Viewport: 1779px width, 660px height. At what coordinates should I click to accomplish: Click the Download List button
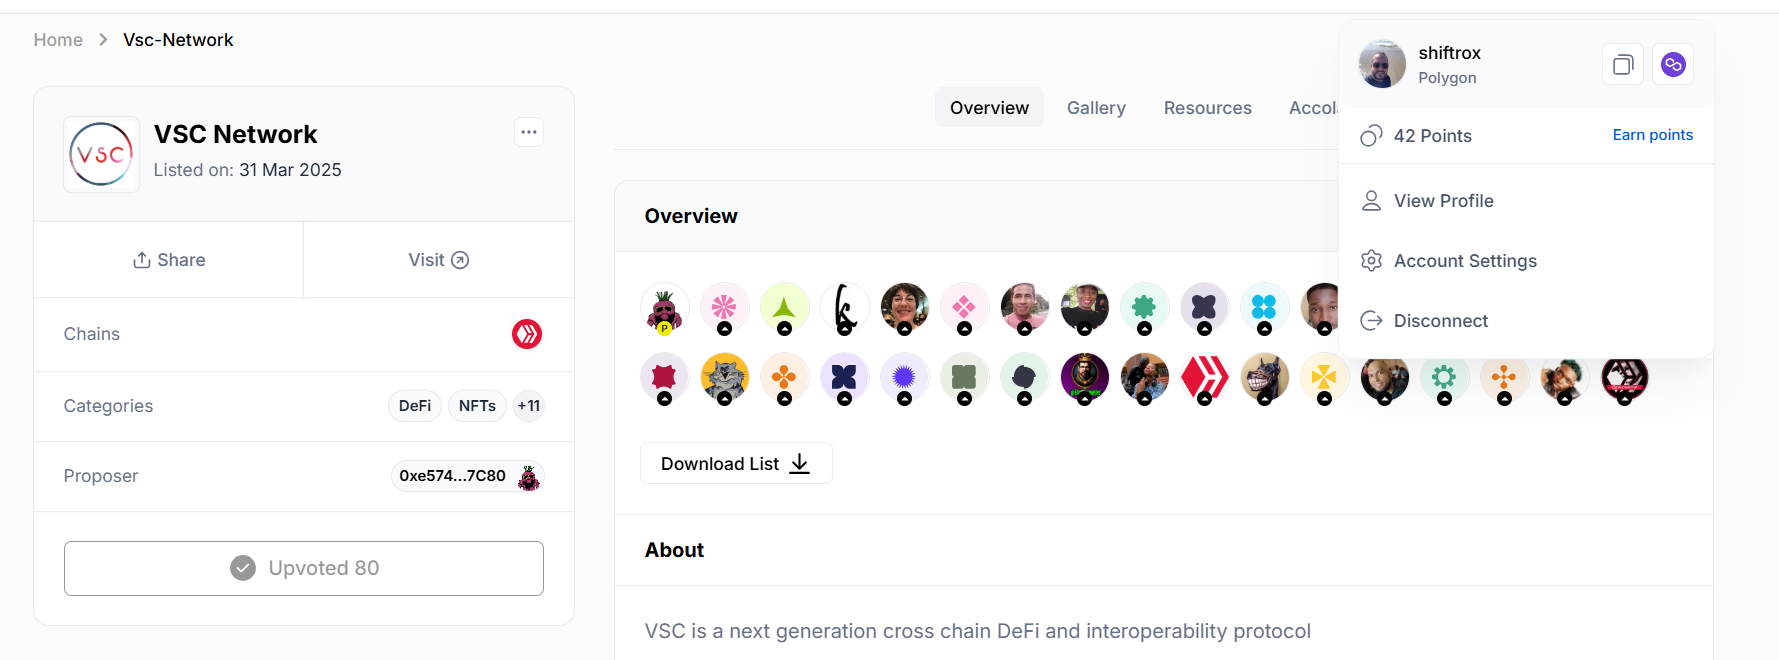[x=736, y=464]
